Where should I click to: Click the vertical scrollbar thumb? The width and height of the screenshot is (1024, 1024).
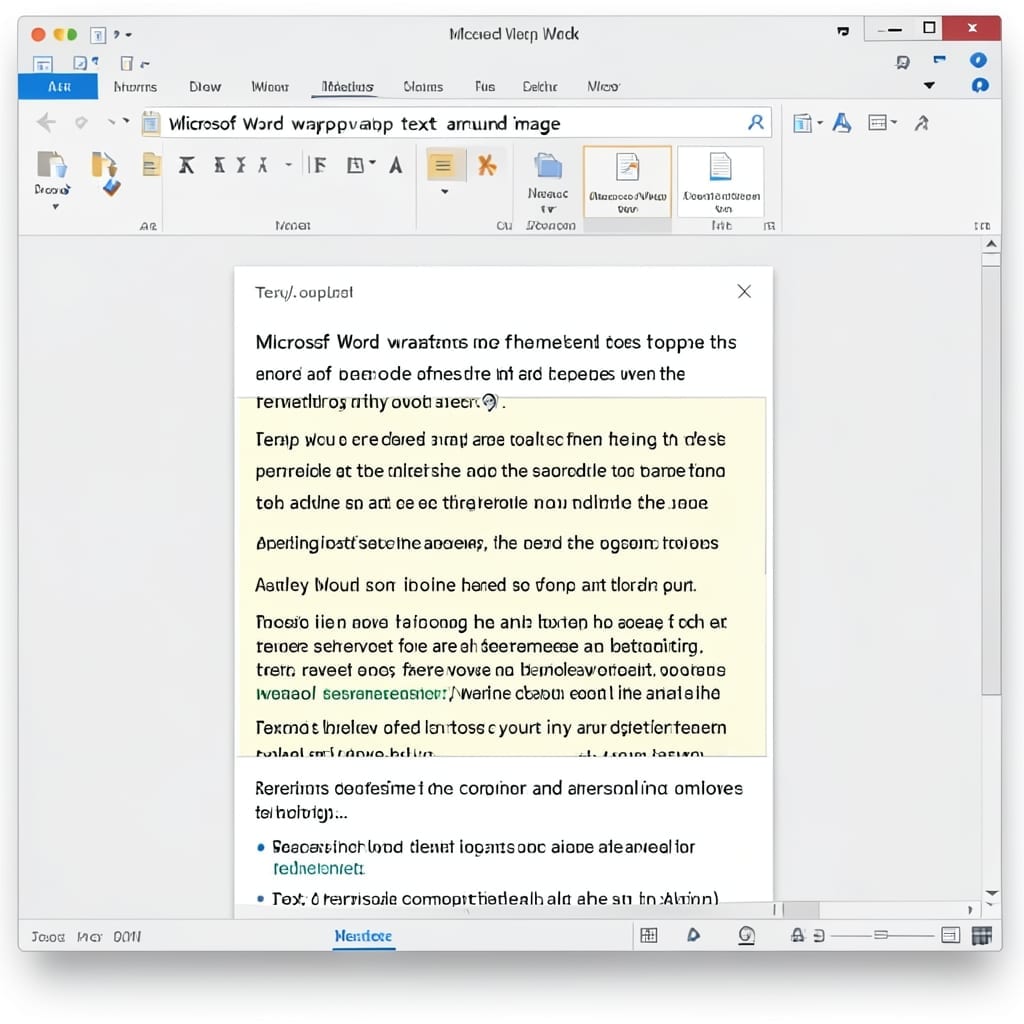pos(991,481)
